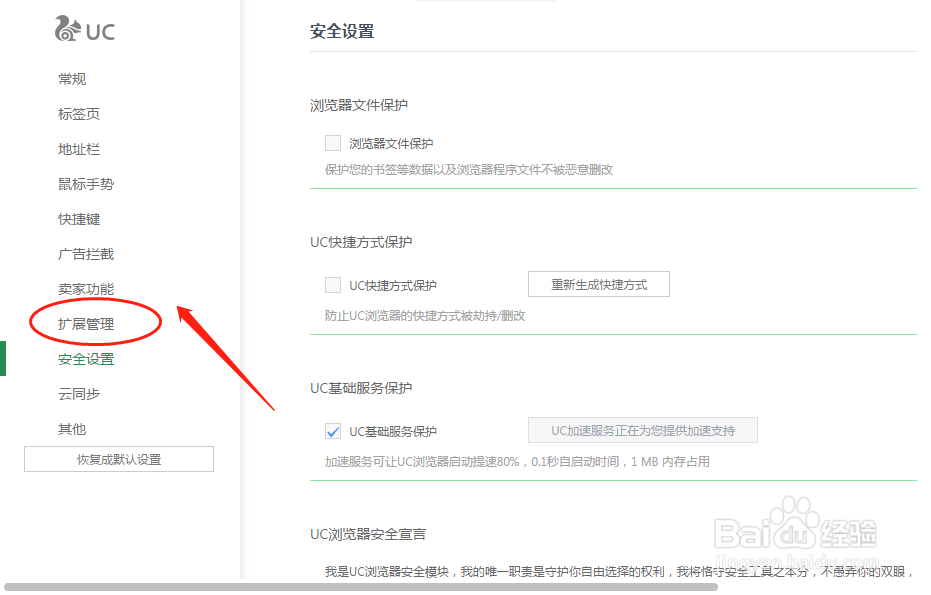
Task: Click description text 保护您的书签等数据
Action: 469,170
